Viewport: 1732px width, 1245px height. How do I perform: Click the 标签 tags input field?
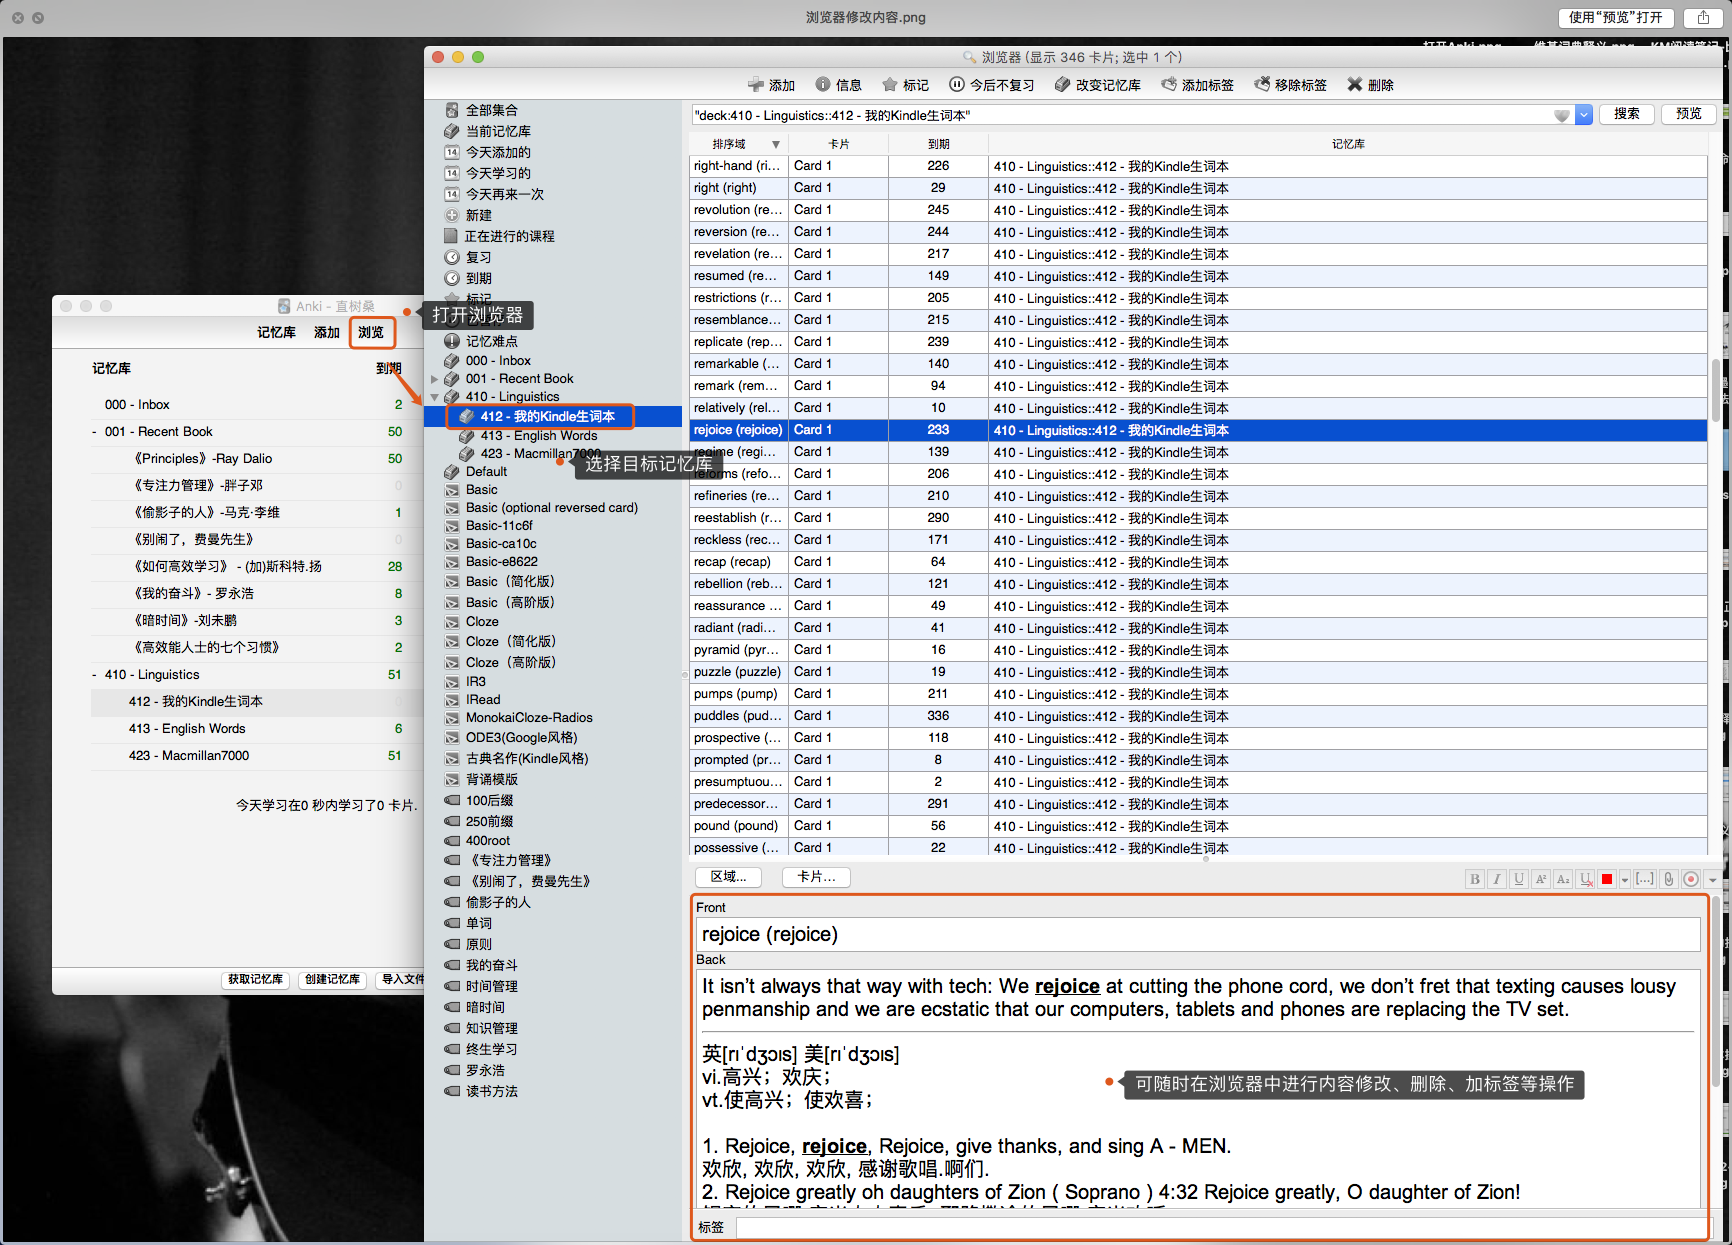(1220, 1227)
